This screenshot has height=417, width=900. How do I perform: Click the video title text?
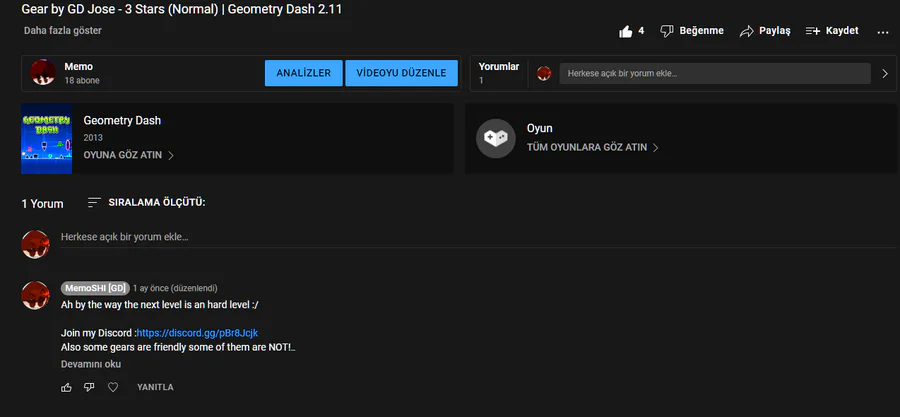click(181, 9)
